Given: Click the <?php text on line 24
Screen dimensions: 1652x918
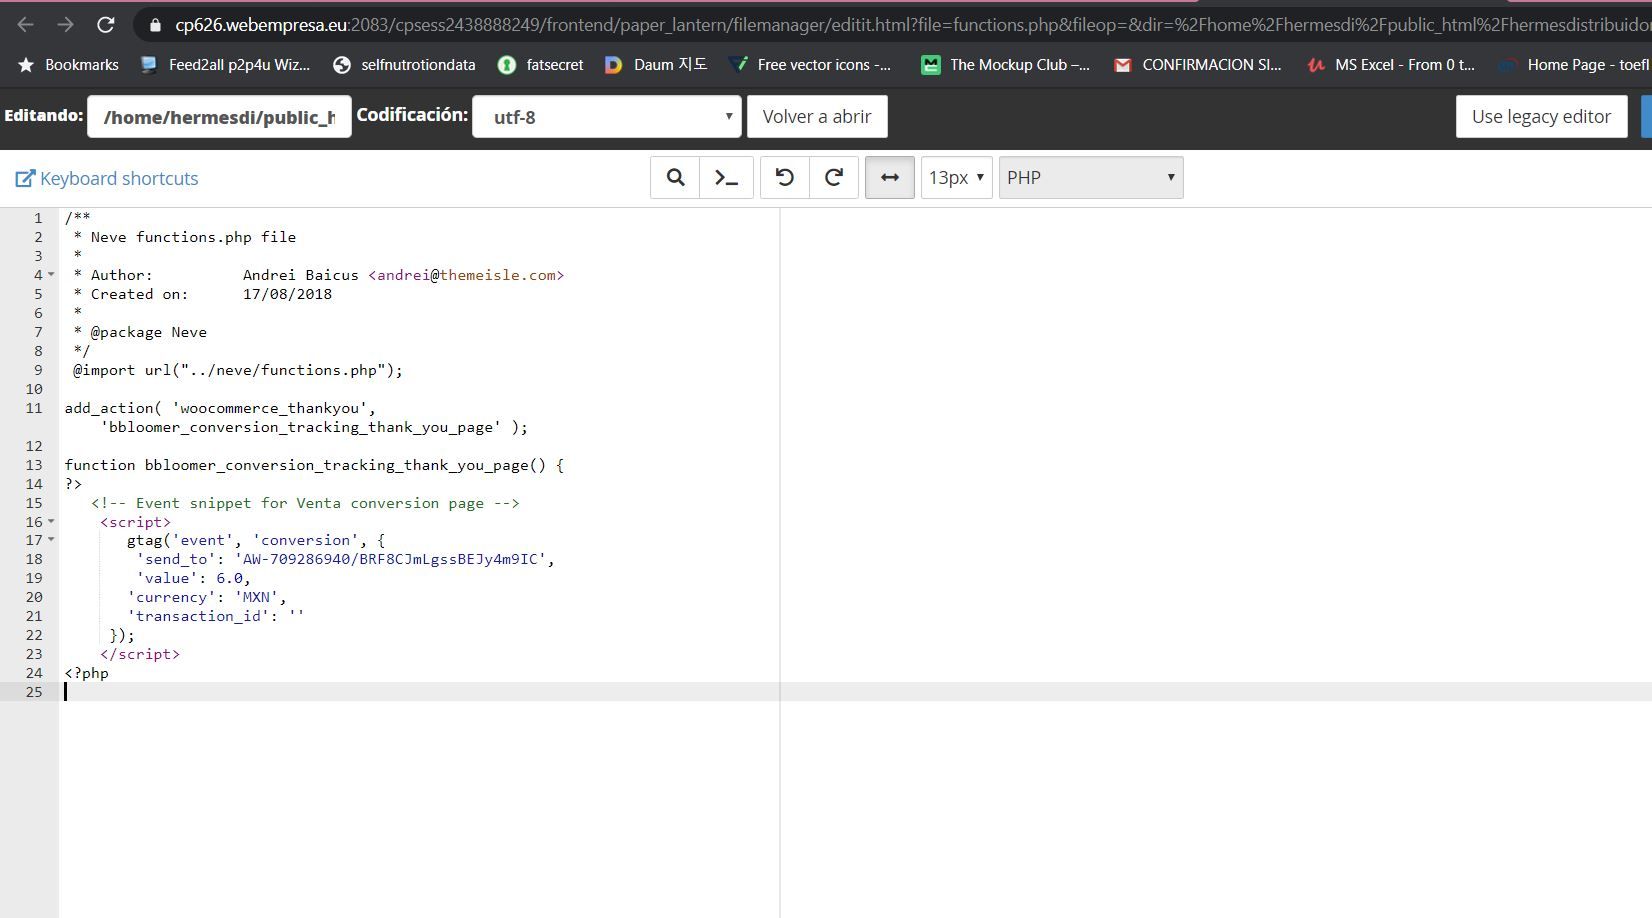Looking at the screenshot, I should pyautogui.click(x=87, y=673).
